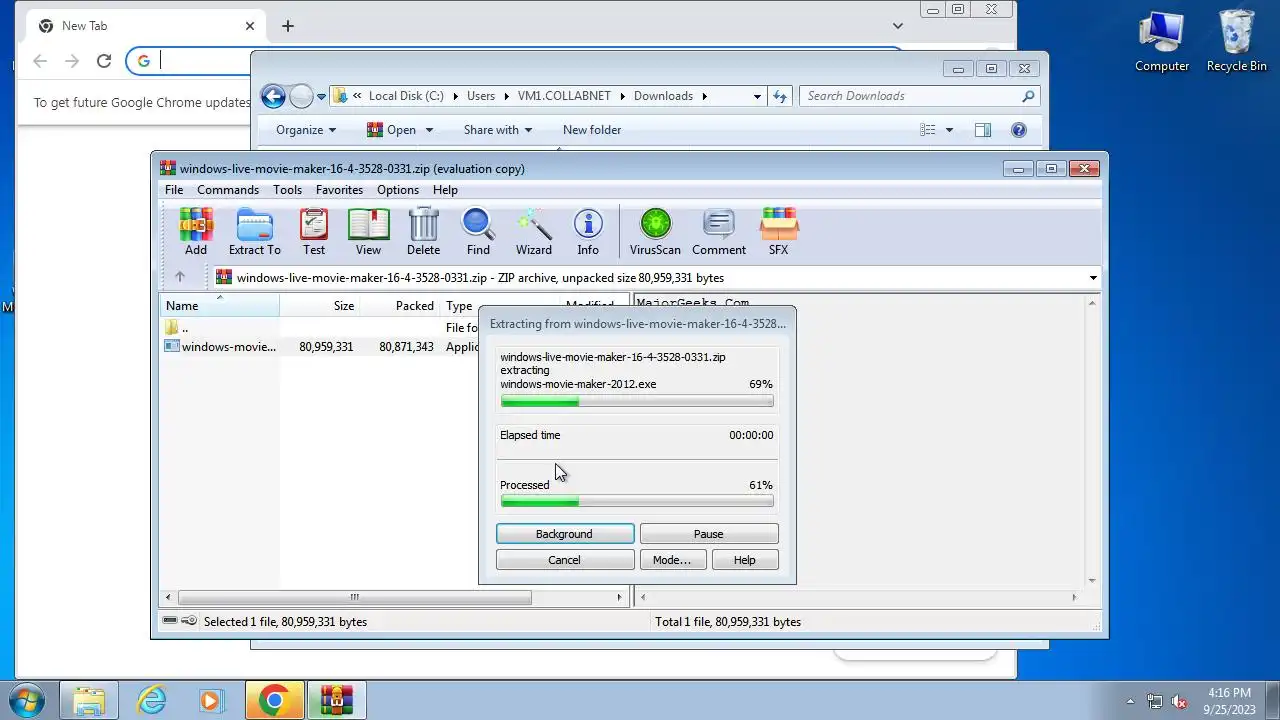Open Computer desktop icon
Image resolution: width=1280 pixels, height=720 pixels.
pyautogui.click(x=1162, y=40)
